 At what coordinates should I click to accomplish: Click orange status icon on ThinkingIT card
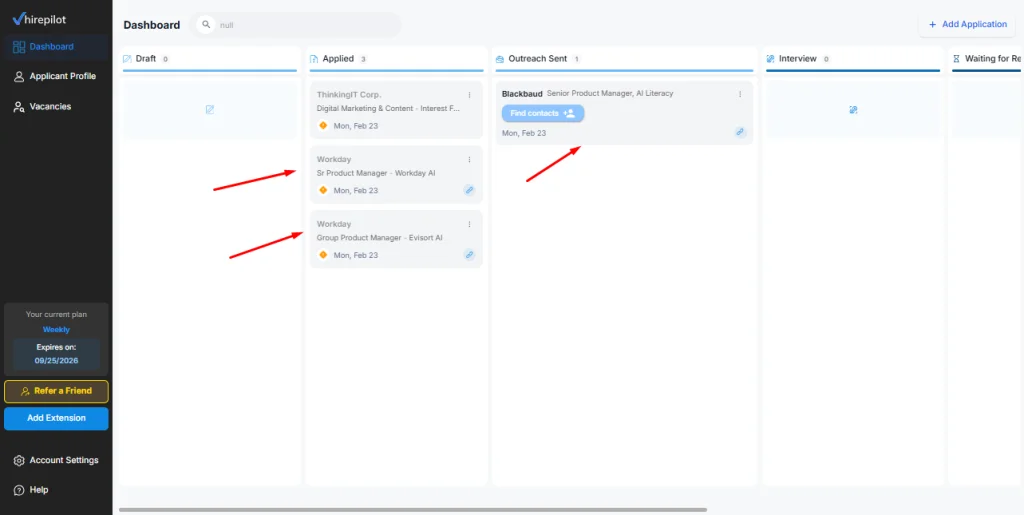(323, 126)
